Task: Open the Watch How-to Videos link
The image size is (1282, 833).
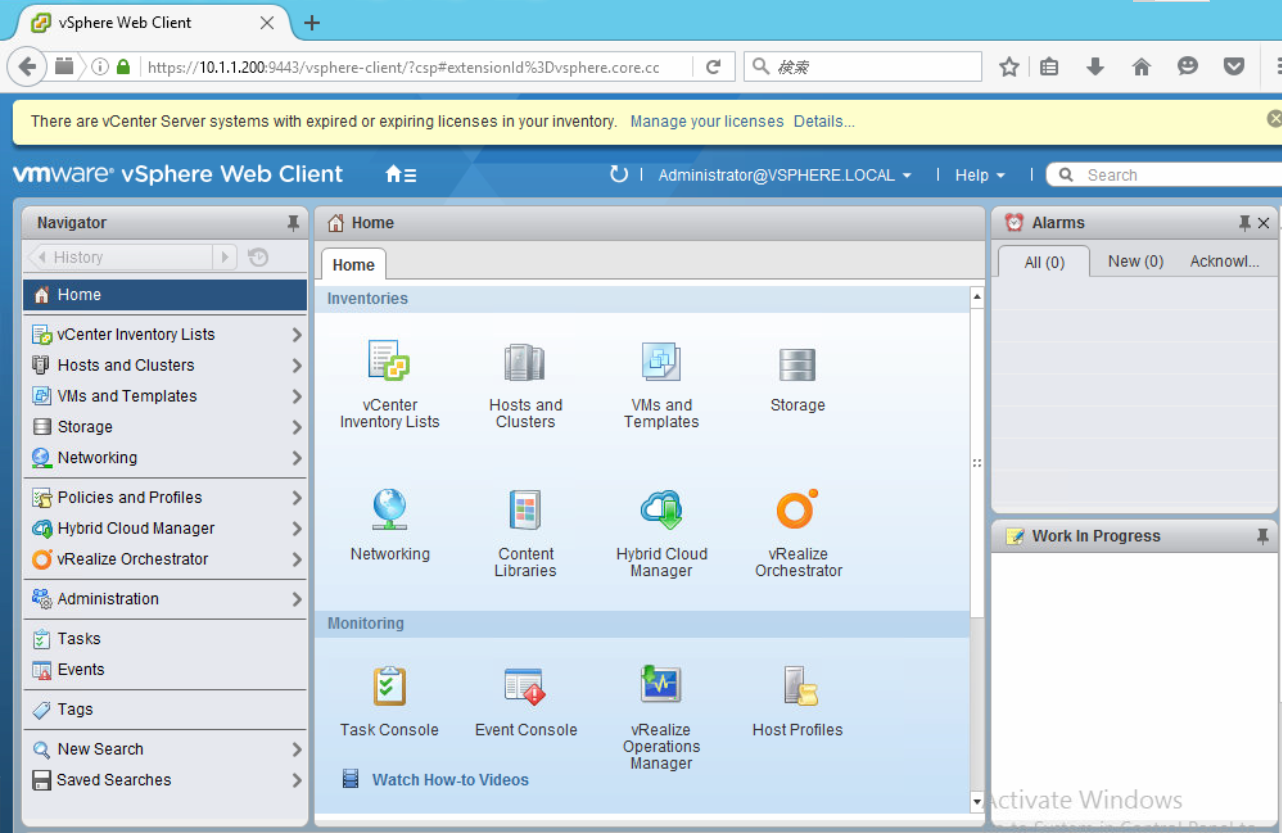Action: click(450, 780)
